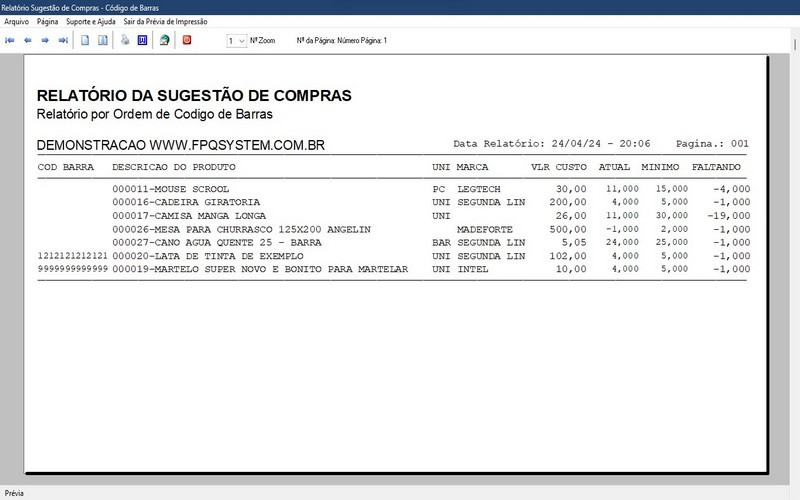Viewport: 800px width, 500px height.
Task: Open the Página menu
Action: click(x=47, y=21)
